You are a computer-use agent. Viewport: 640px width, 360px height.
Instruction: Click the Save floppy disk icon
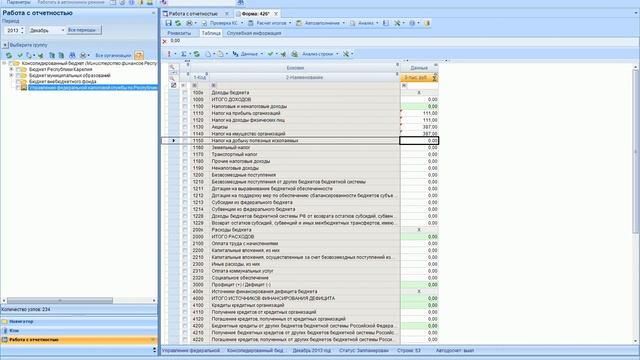[x=169, y=23]
